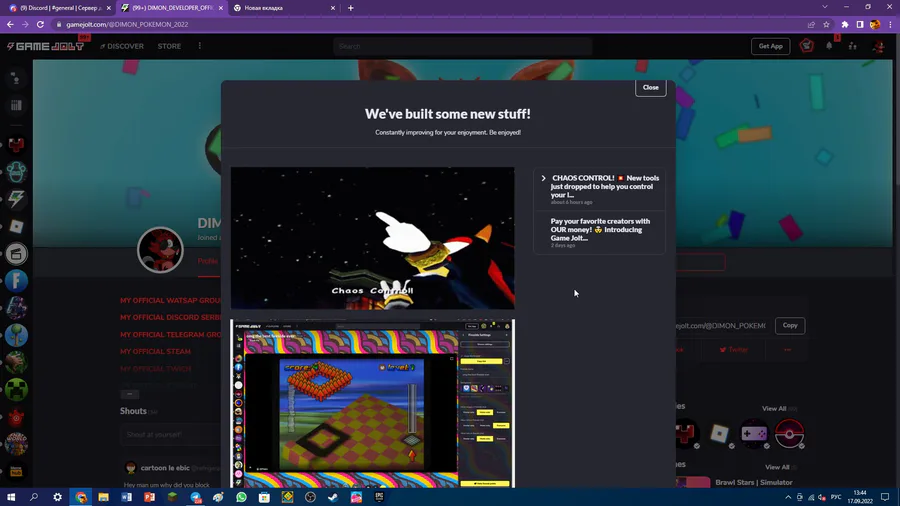
Task: Open the Chrome three-dot menu
Action: coord(891,25)
